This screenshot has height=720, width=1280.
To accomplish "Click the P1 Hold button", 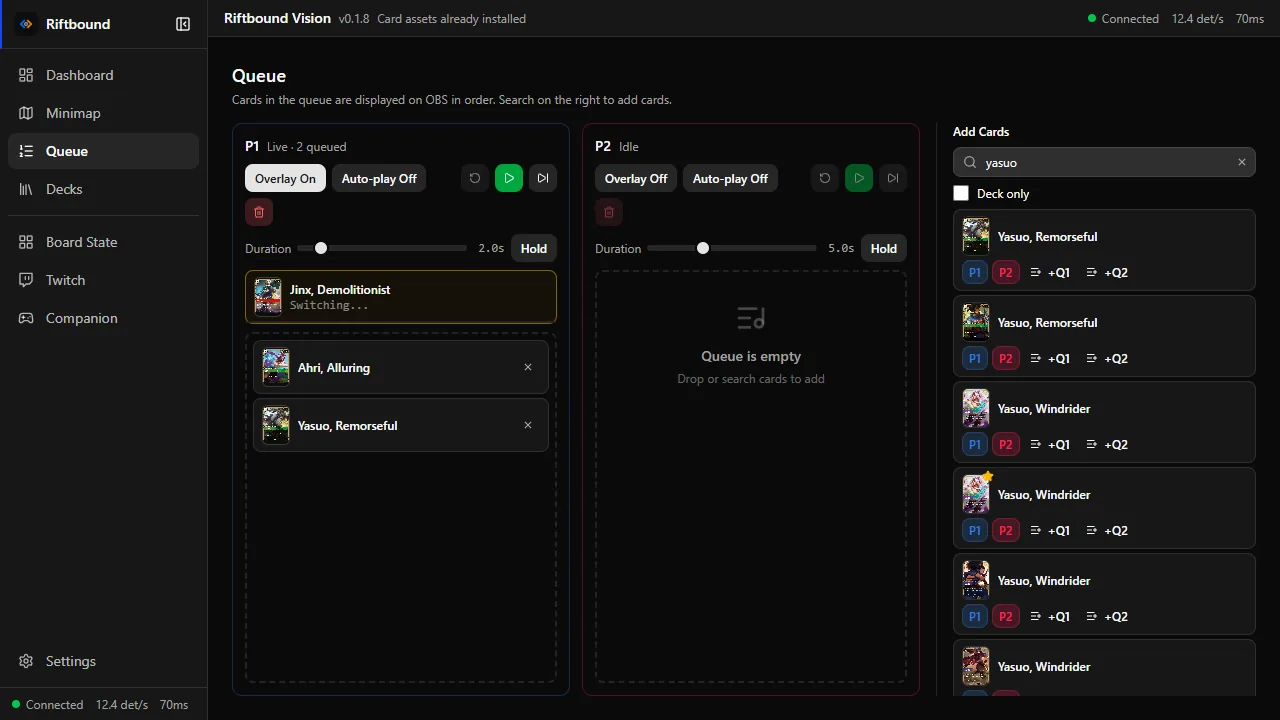I will (x=534, y=248).
